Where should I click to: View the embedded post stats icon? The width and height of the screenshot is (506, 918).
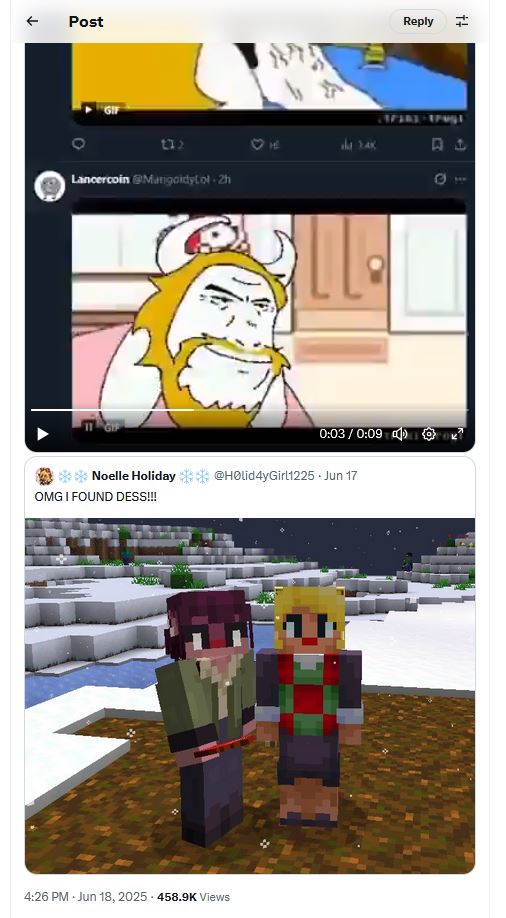pos(346,144)
